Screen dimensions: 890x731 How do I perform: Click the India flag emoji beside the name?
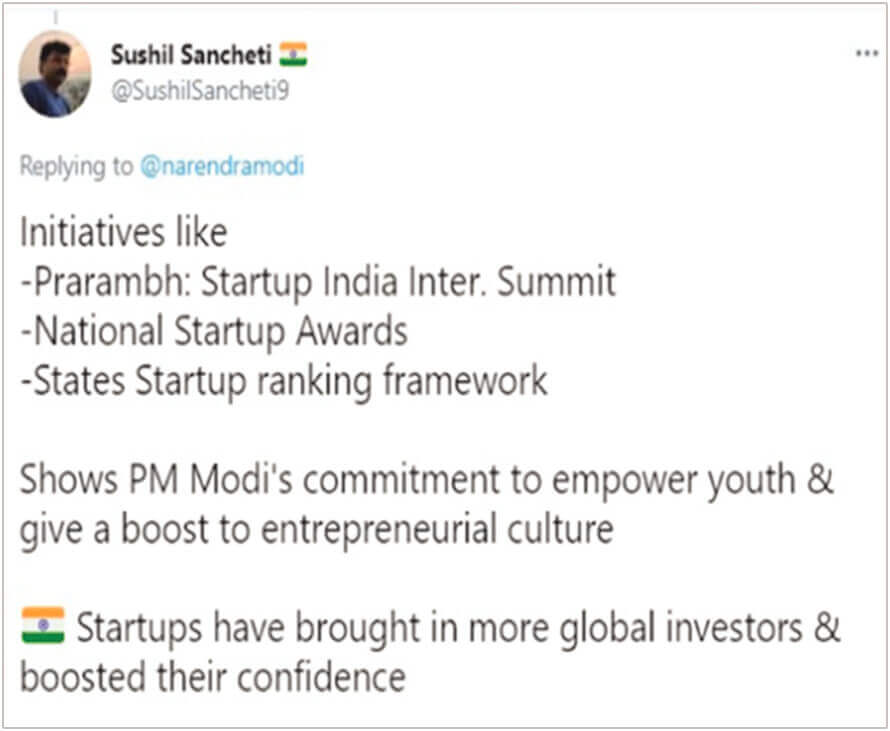(293, 54)
